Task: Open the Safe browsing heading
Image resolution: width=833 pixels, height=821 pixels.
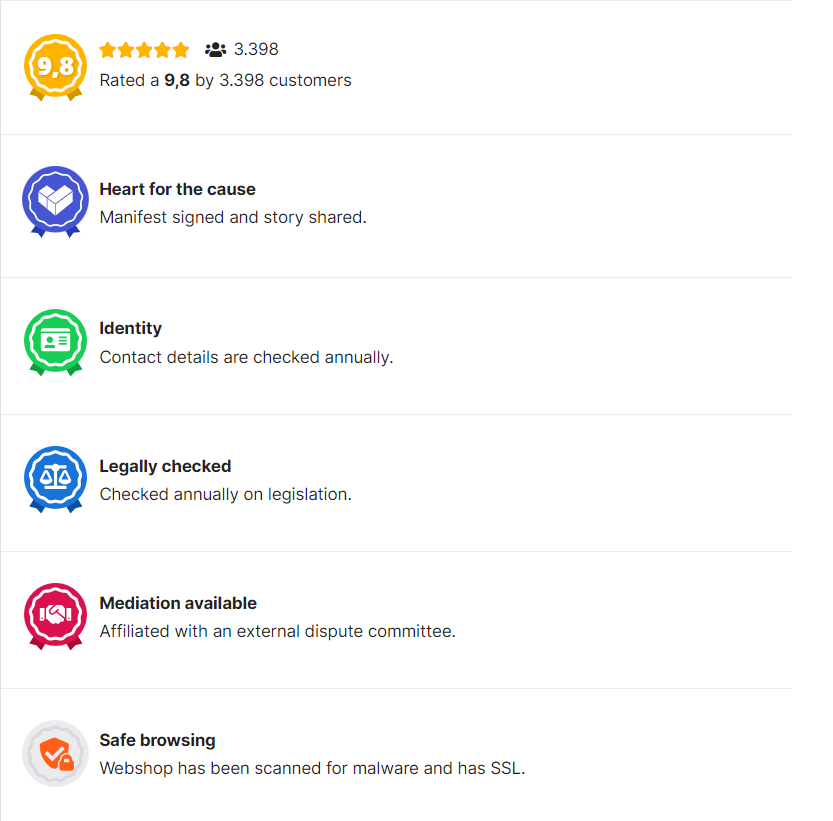Action: pos(157,740)
